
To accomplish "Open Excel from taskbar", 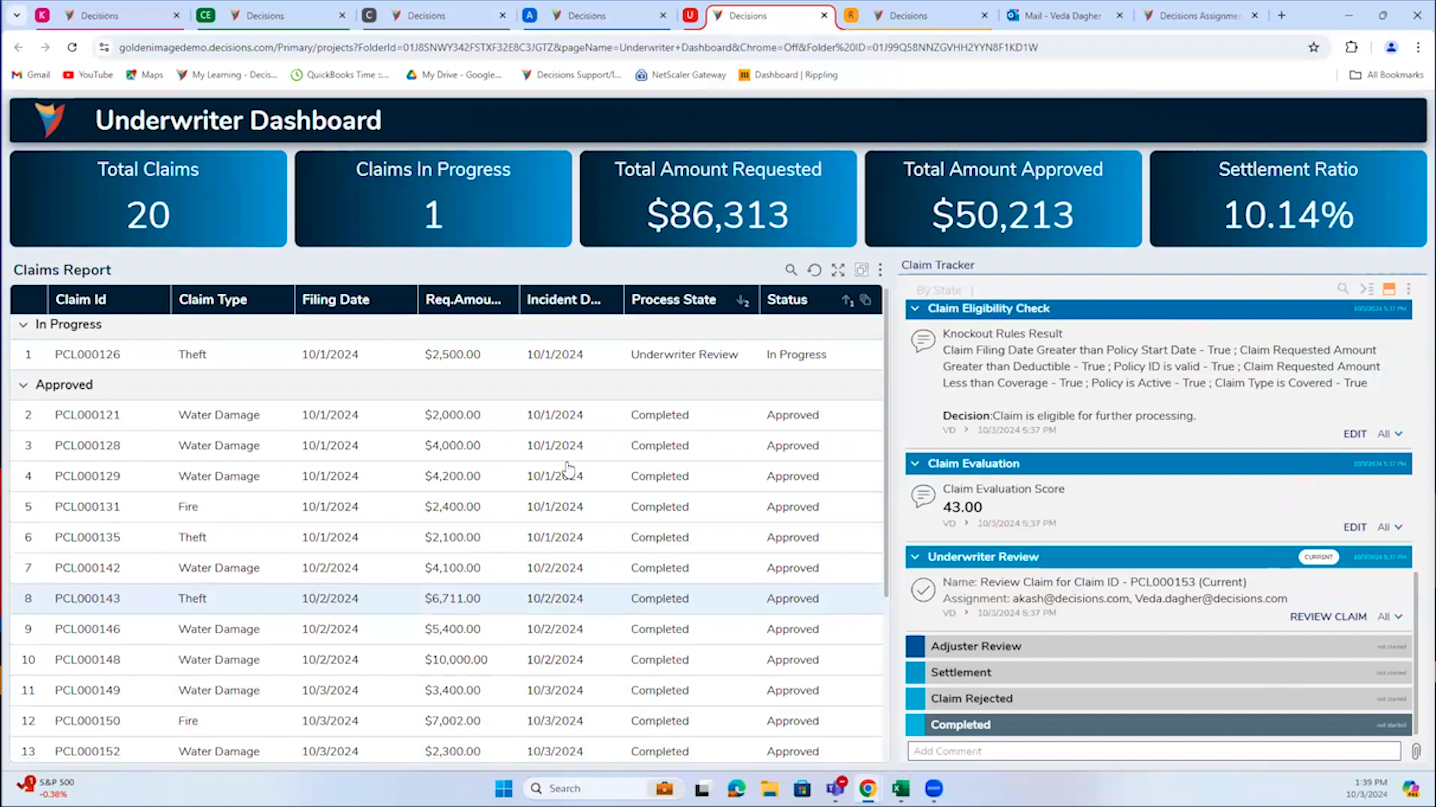I will point(901,789).
